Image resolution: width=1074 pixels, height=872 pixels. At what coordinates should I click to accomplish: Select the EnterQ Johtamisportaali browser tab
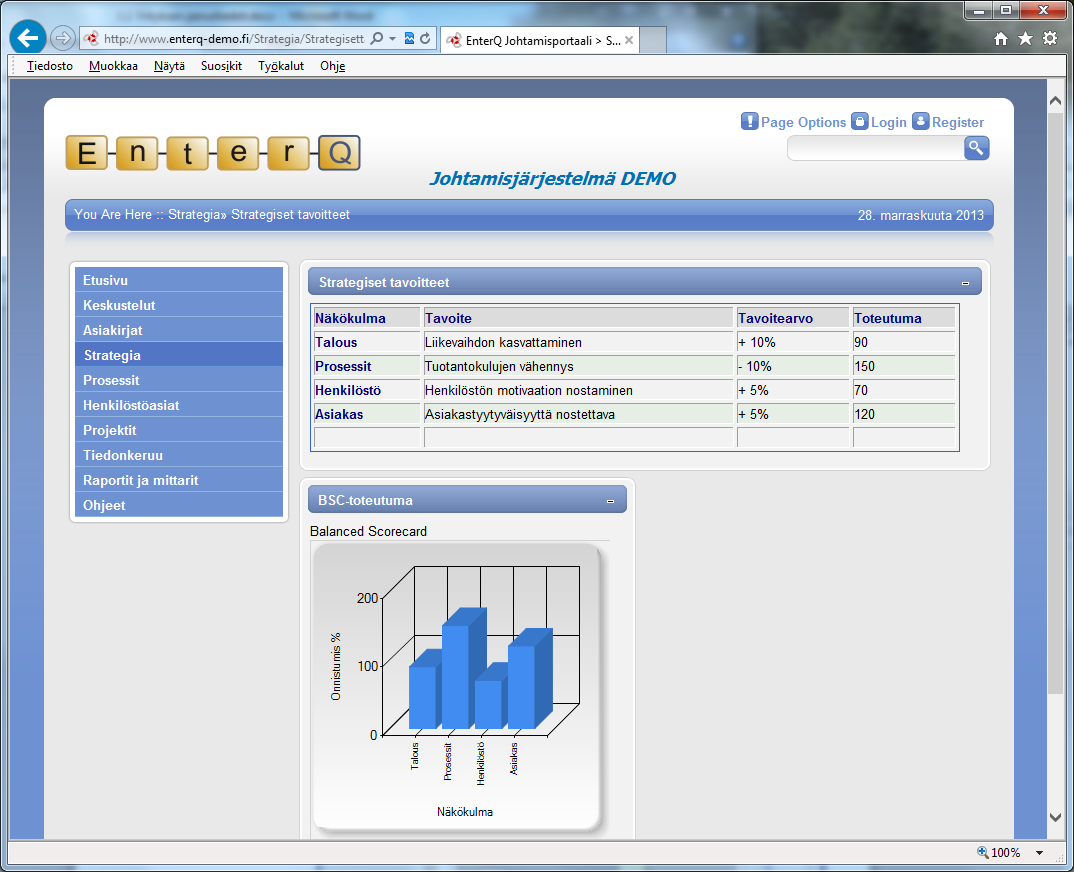pyautogui.click(x=540, y=40)
